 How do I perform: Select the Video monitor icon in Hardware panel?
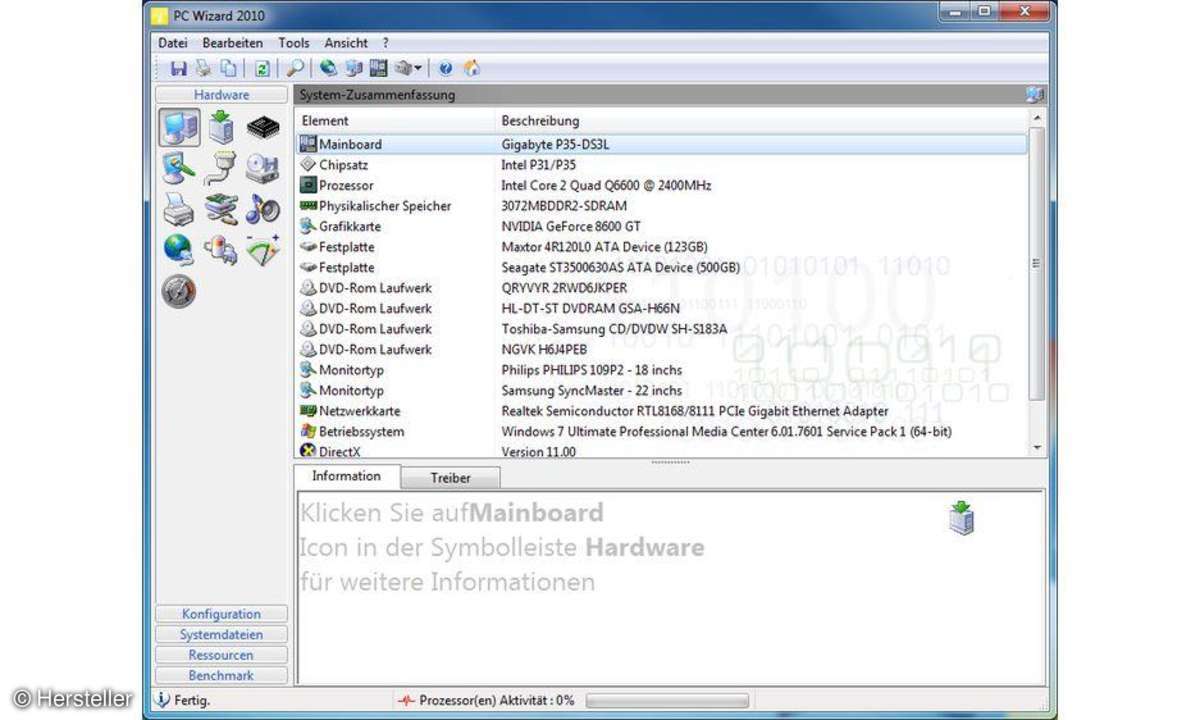(x=178, y=168)
